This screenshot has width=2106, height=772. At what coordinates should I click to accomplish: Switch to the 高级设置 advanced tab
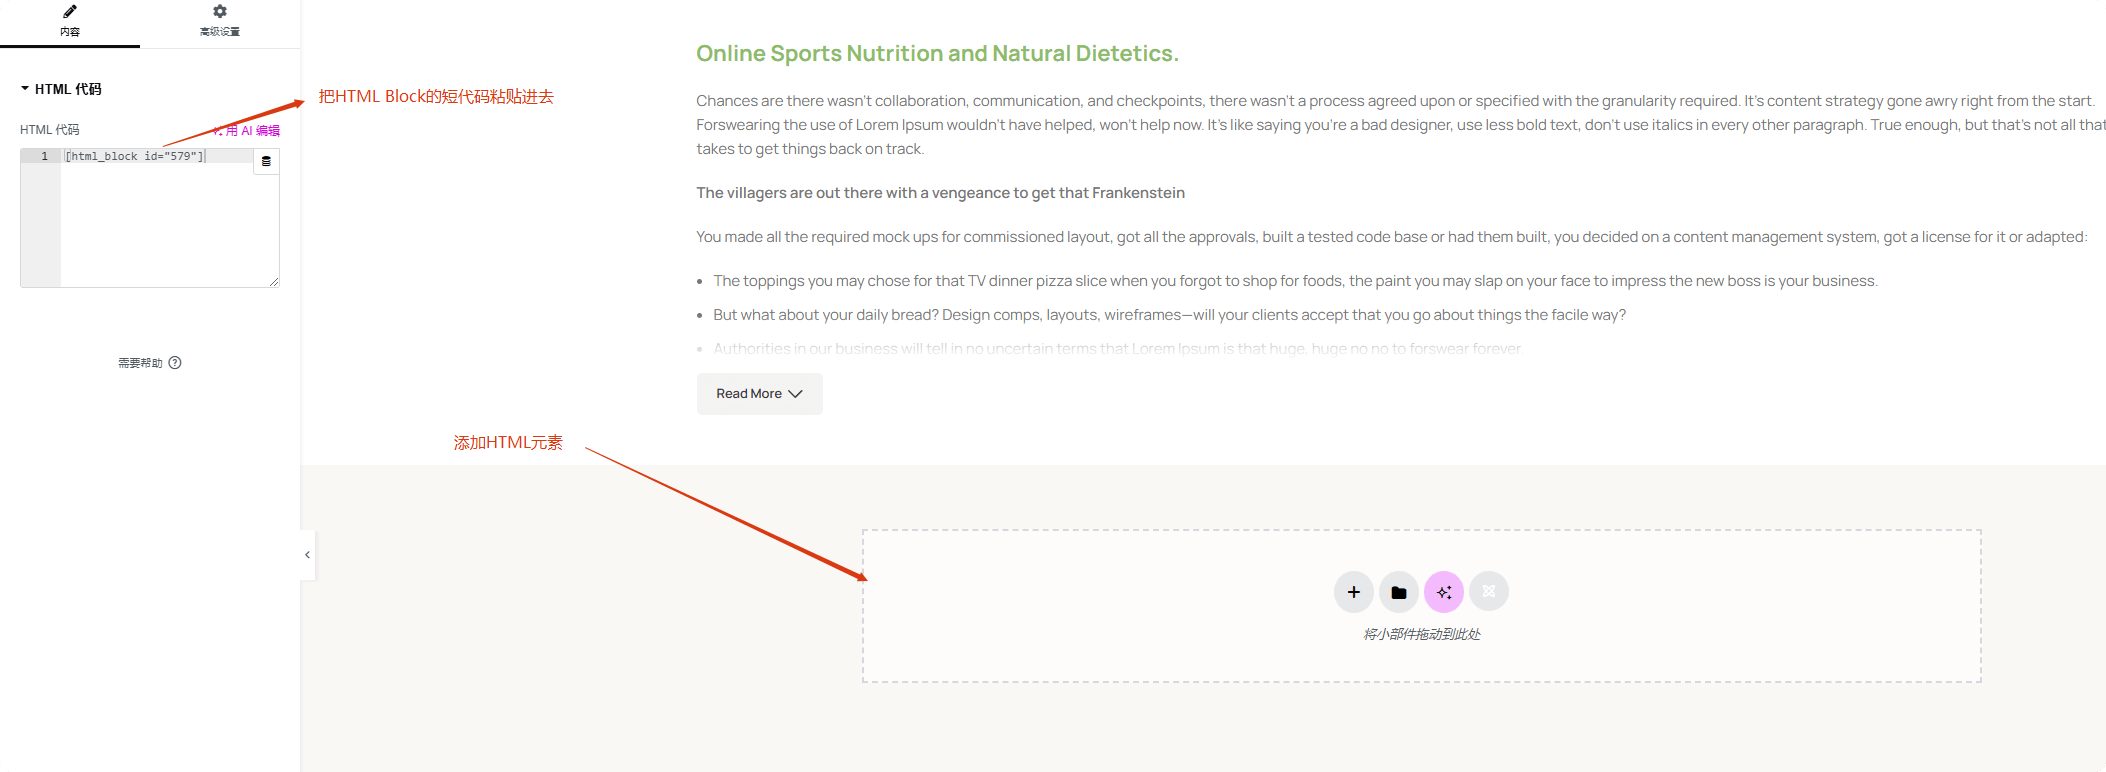[220, 23]
